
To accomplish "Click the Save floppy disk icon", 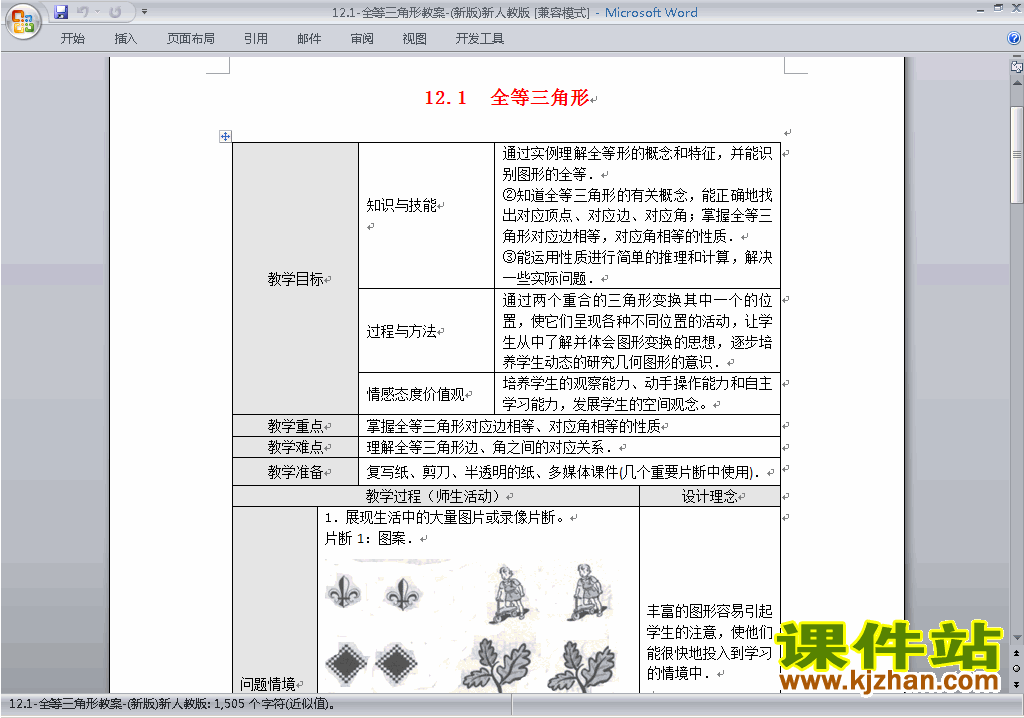I will 61,12.
